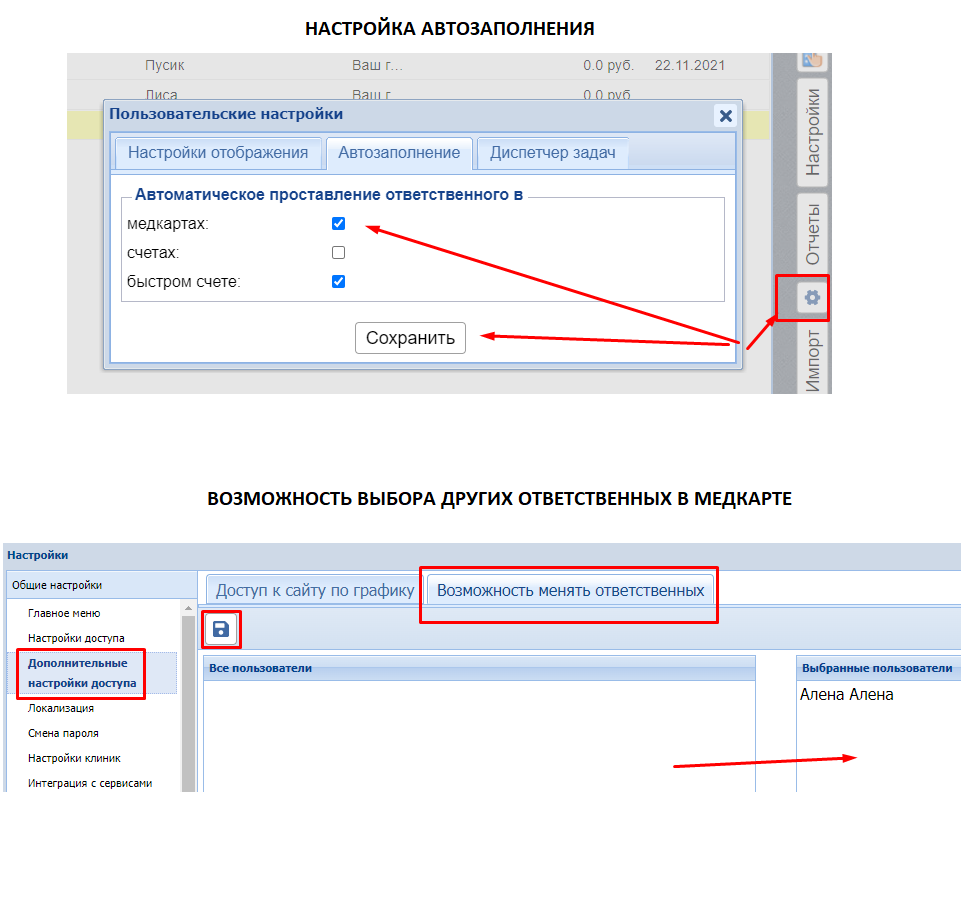Select Локализация in the settings tree
Screen dimensions: 975x915
(x=61, y=708)
